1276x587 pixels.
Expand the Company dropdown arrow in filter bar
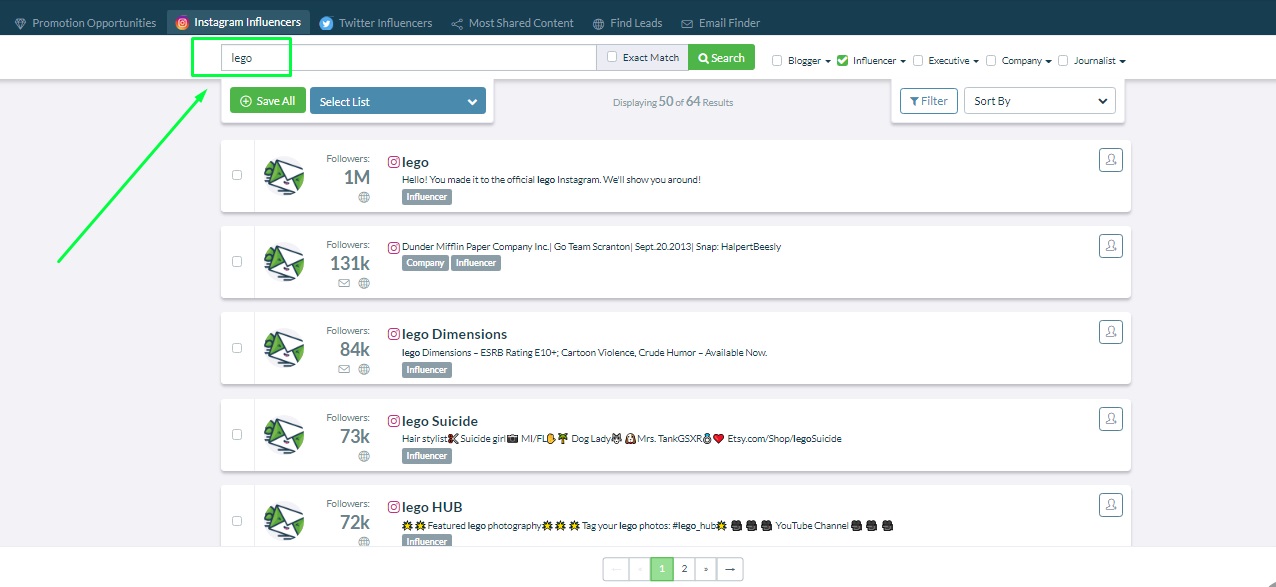click(x=1048, y=61)
